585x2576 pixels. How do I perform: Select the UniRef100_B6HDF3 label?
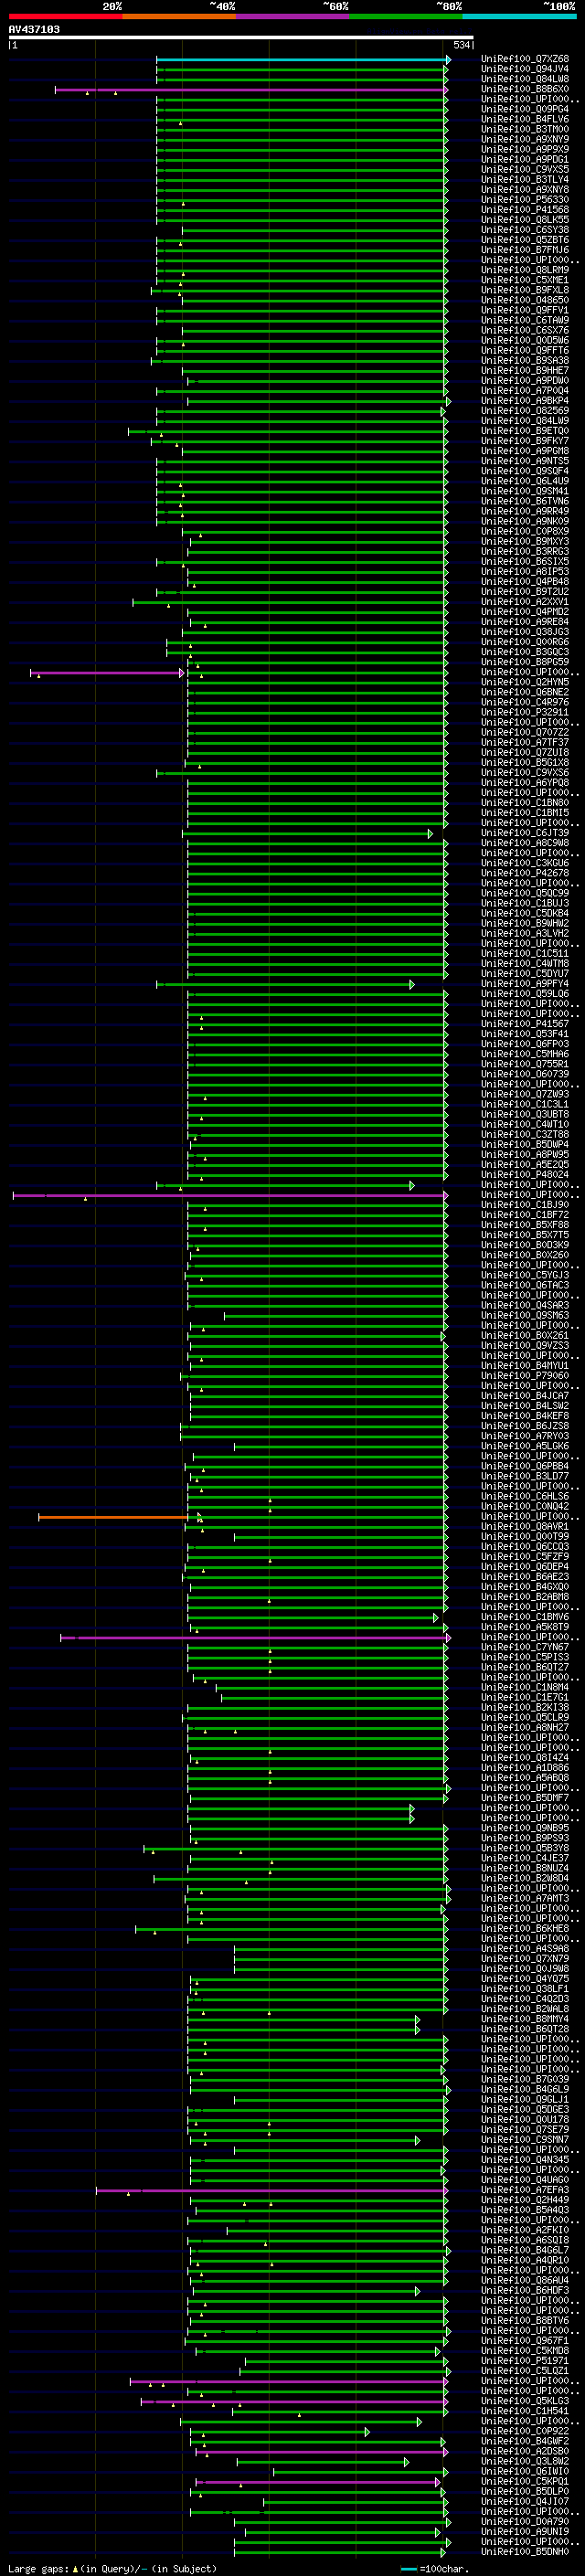pyautogui.click(x=525, y=2291)
